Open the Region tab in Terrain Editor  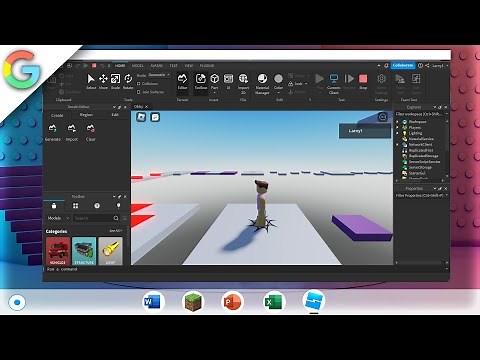tap(86, 115)
